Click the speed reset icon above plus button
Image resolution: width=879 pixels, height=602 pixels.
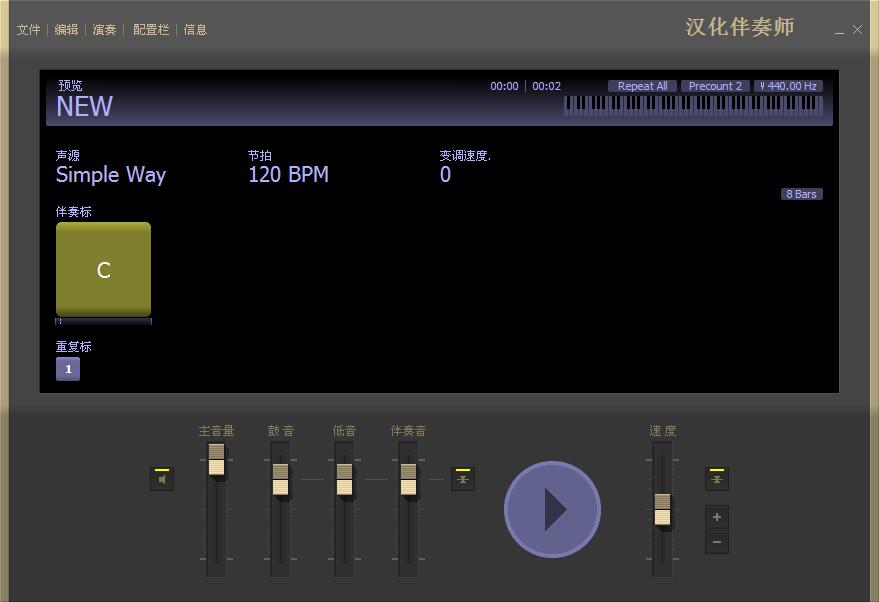pos(717,478)
